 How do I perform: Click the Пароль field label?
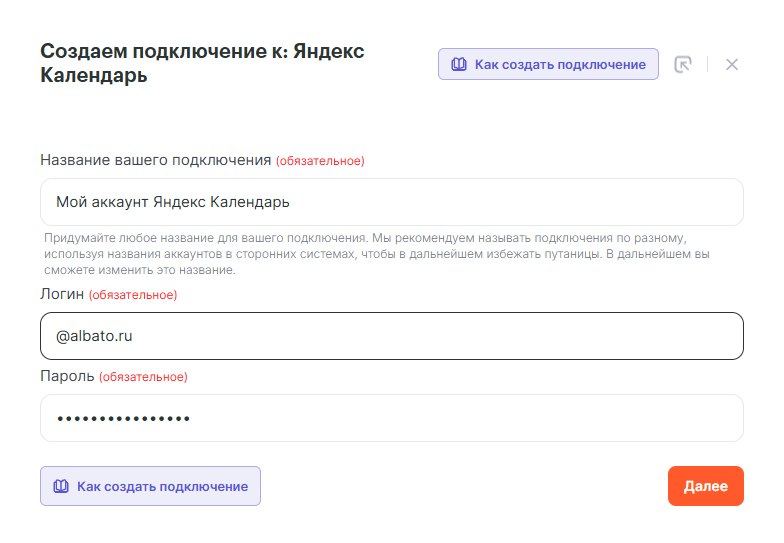pyautogui.click(x=67, y=376)
